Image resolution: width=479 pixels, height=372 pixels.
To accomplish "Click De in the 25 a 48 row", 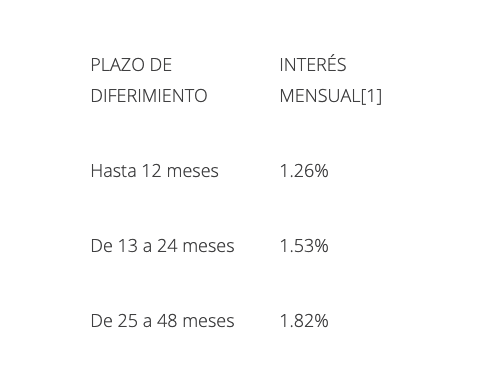I will (x=101, y=321).
